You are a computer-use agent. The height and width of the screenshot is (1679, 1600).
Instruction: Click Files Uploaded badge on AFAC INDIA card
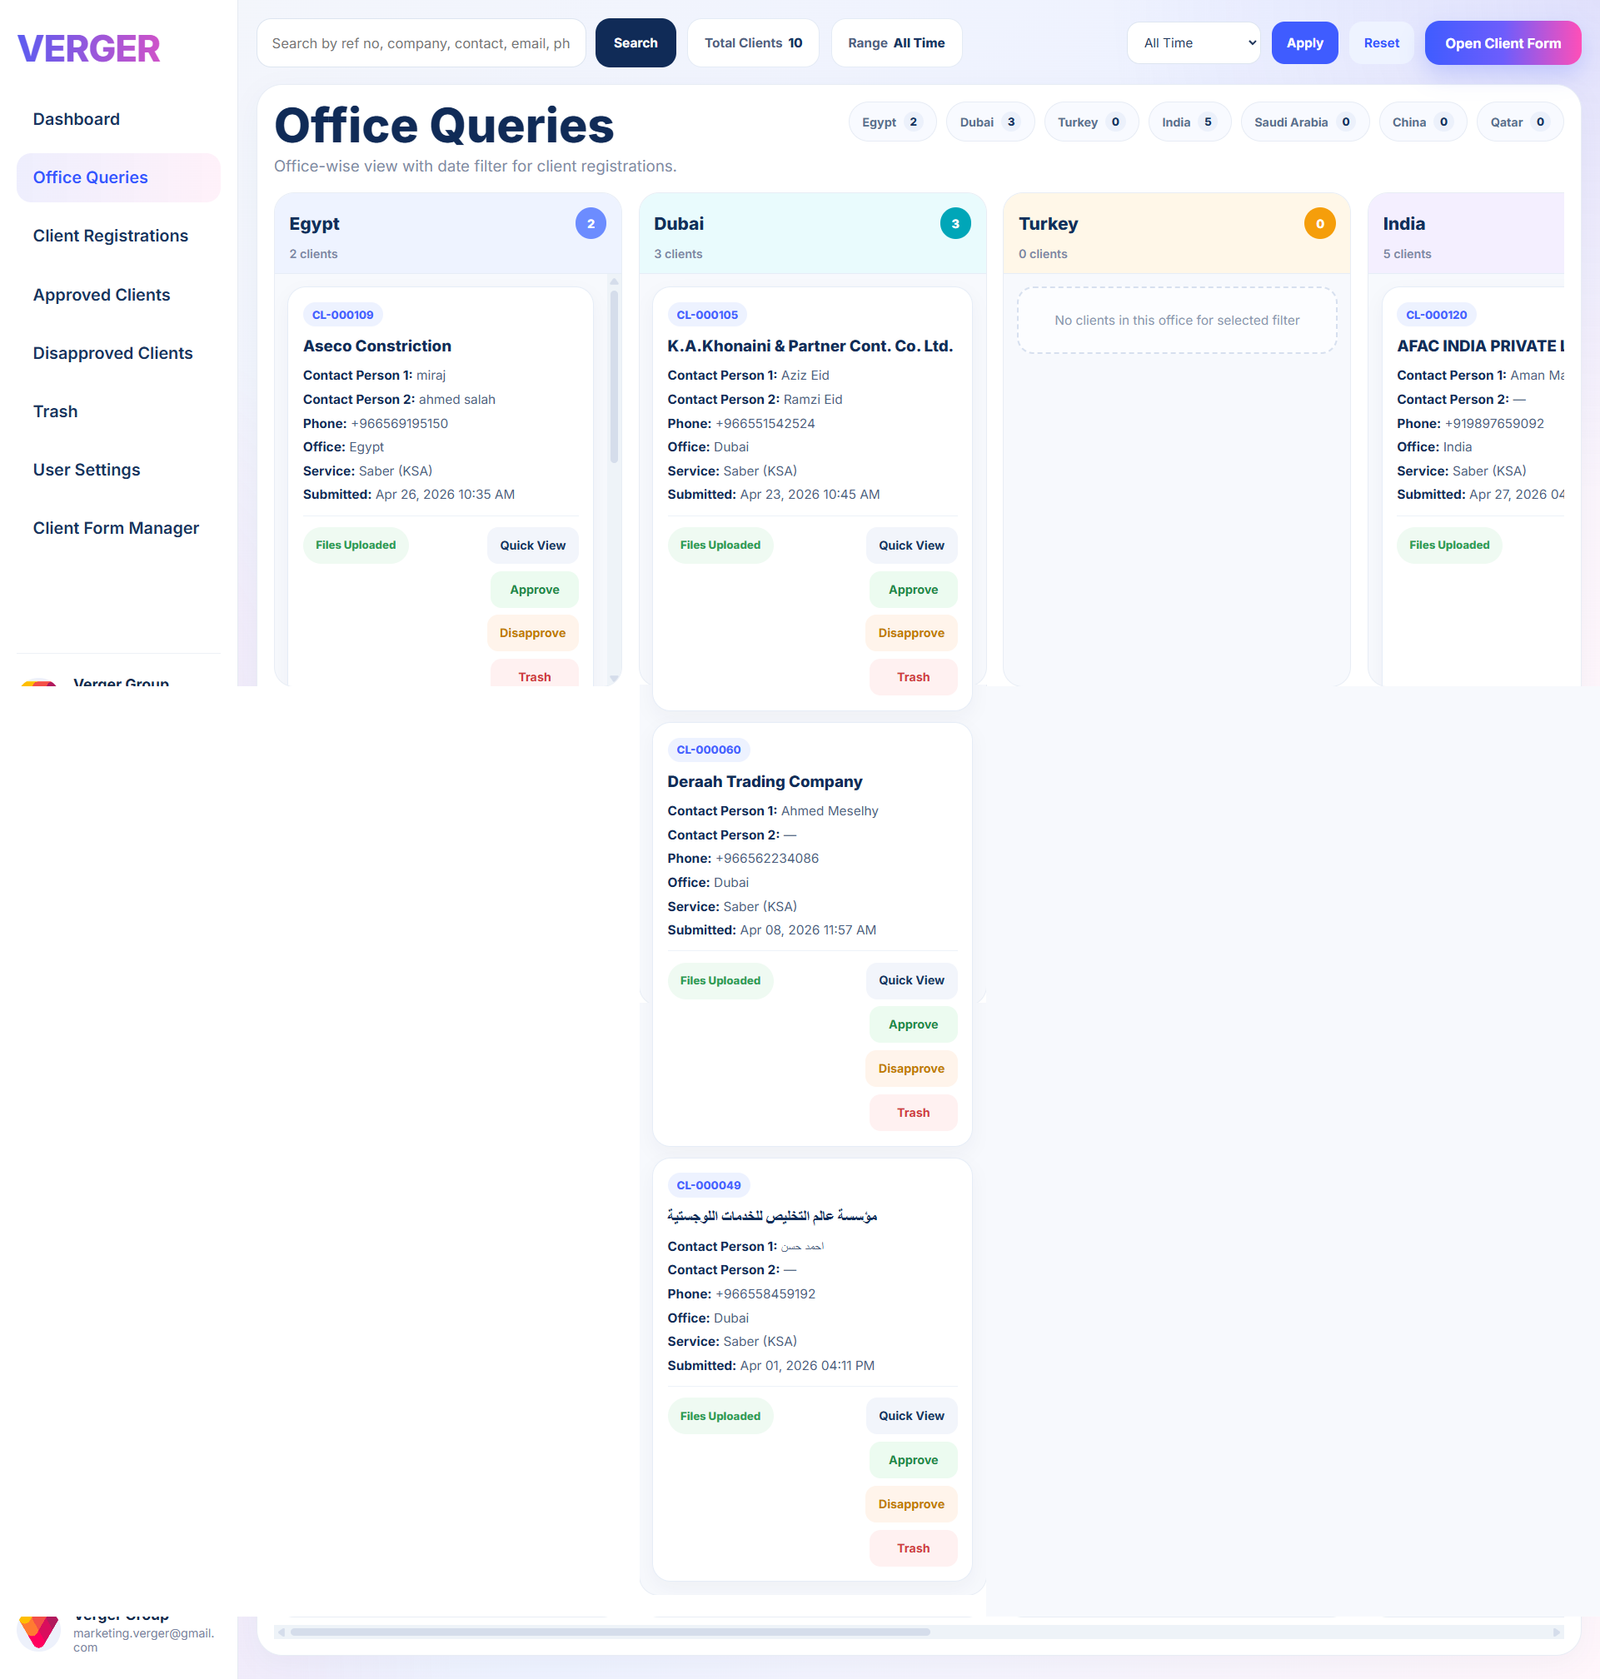(1449, 545)
